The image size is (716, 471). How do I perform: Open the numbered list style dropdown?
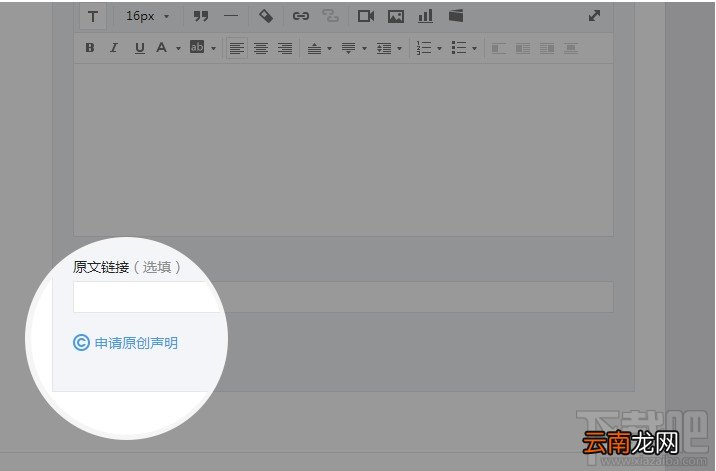439,48
